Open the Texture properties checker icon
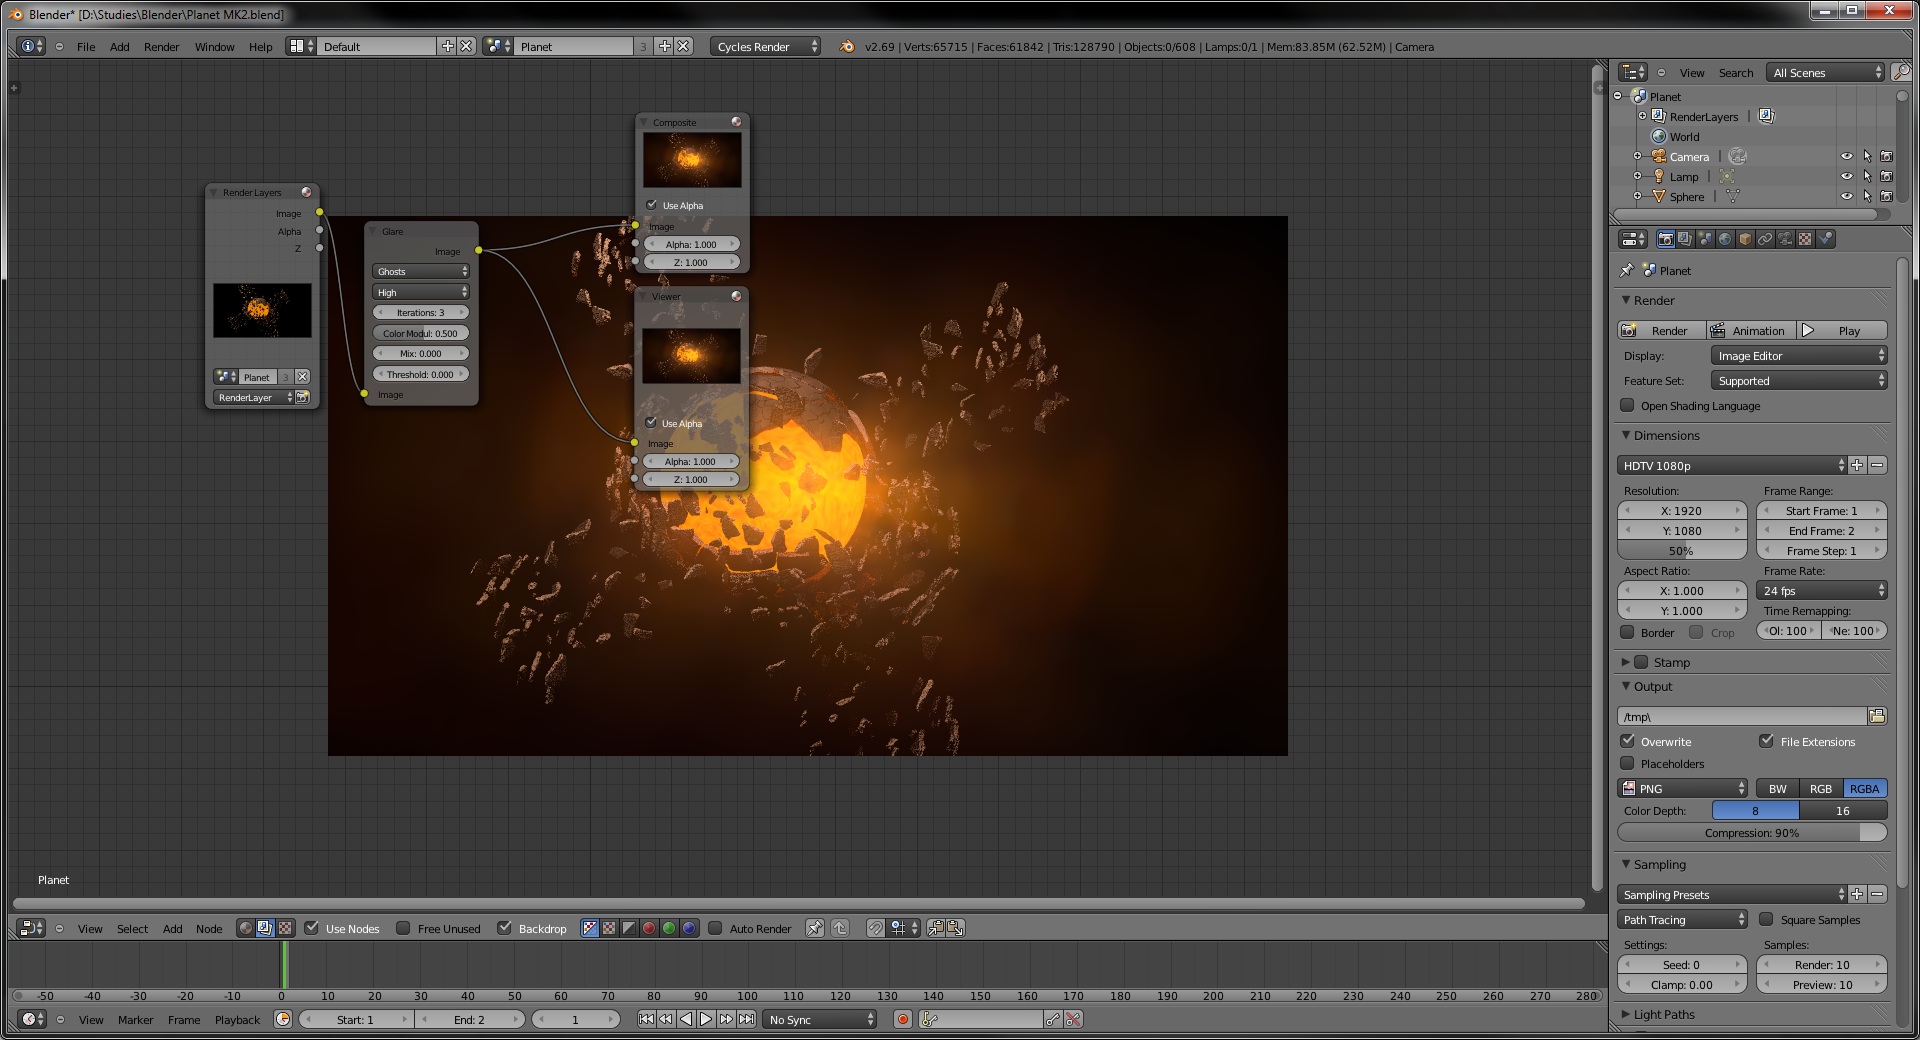Screen dimensions: 1920x1040 [1805, 239]
